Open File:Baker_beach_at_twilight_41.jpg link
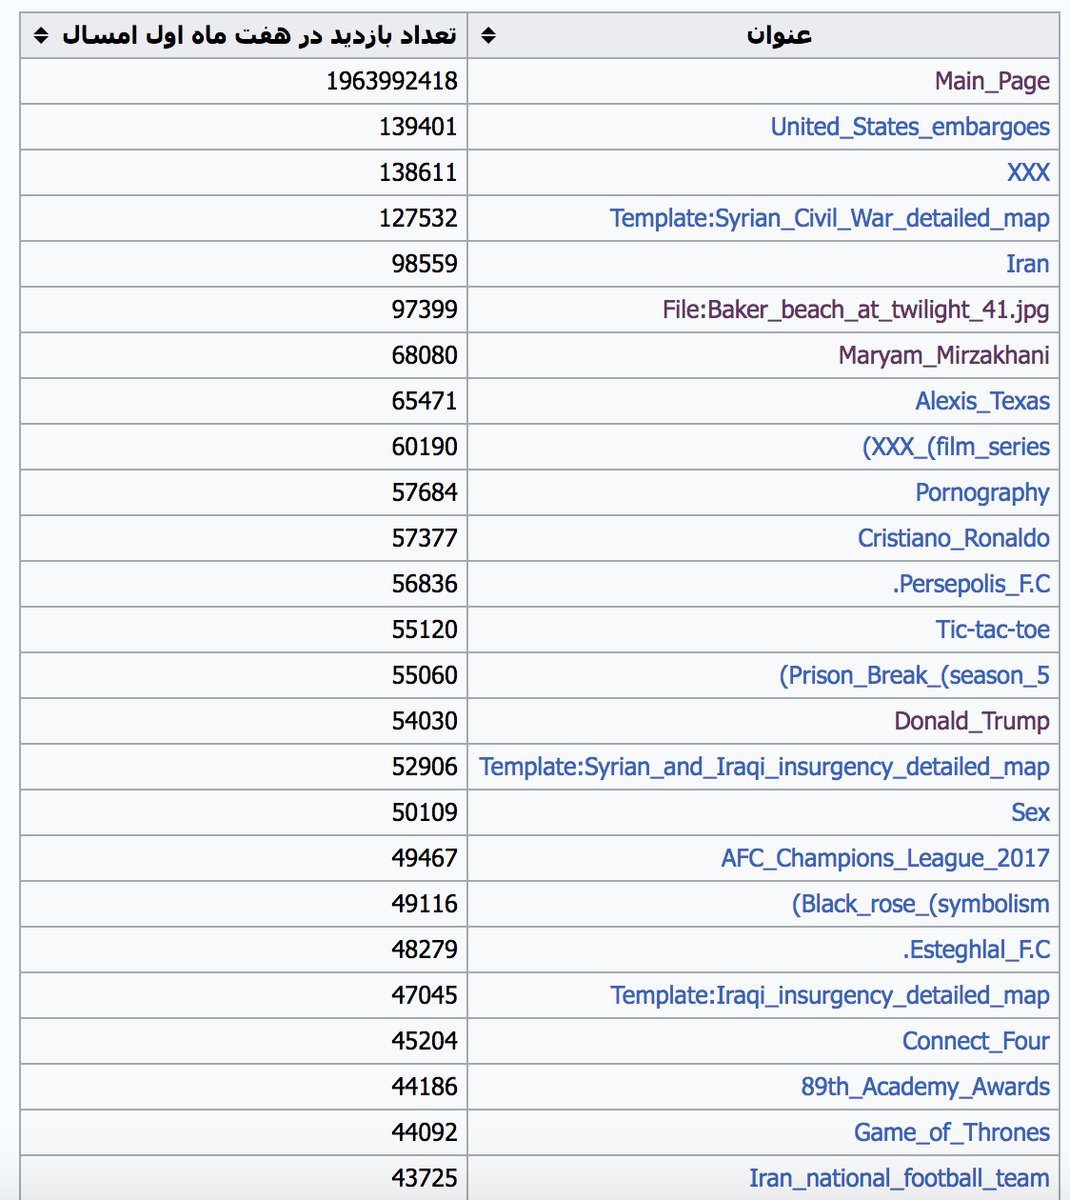 click(856, 310)
